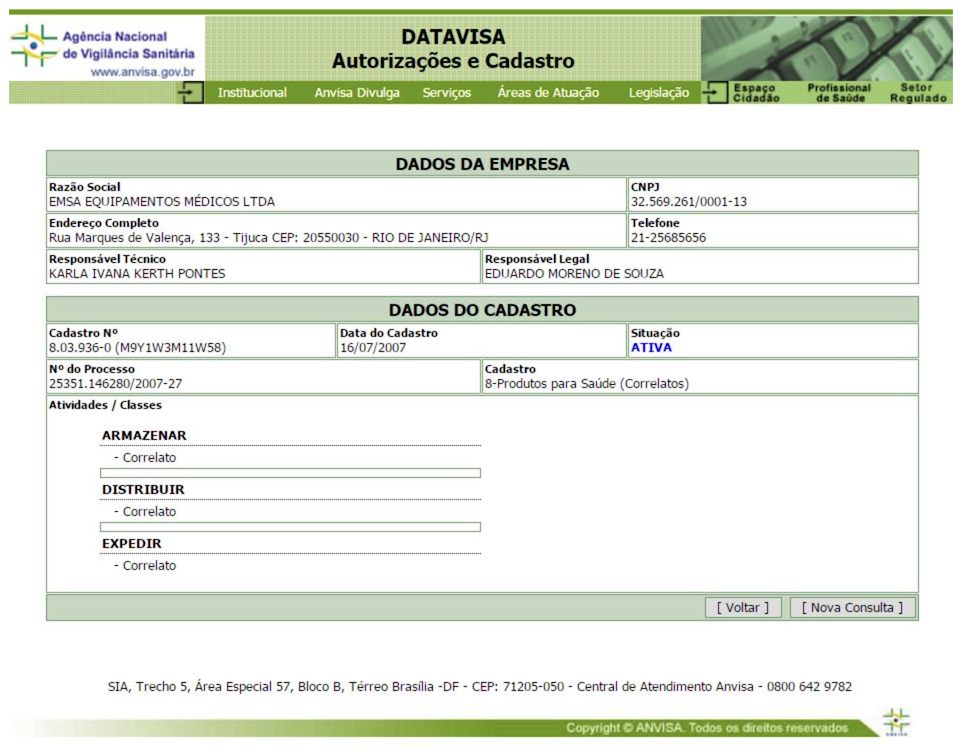Go to the Legislação menu
The image size is (963, 754).
coord(658,93)
